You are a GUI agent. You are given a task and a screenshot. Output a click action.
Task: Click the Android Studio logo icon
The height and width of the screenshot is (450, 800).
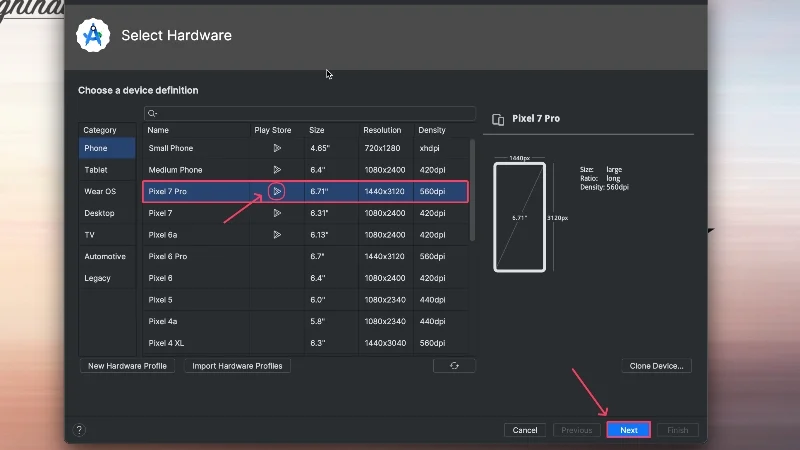click(x=93, y=35)
